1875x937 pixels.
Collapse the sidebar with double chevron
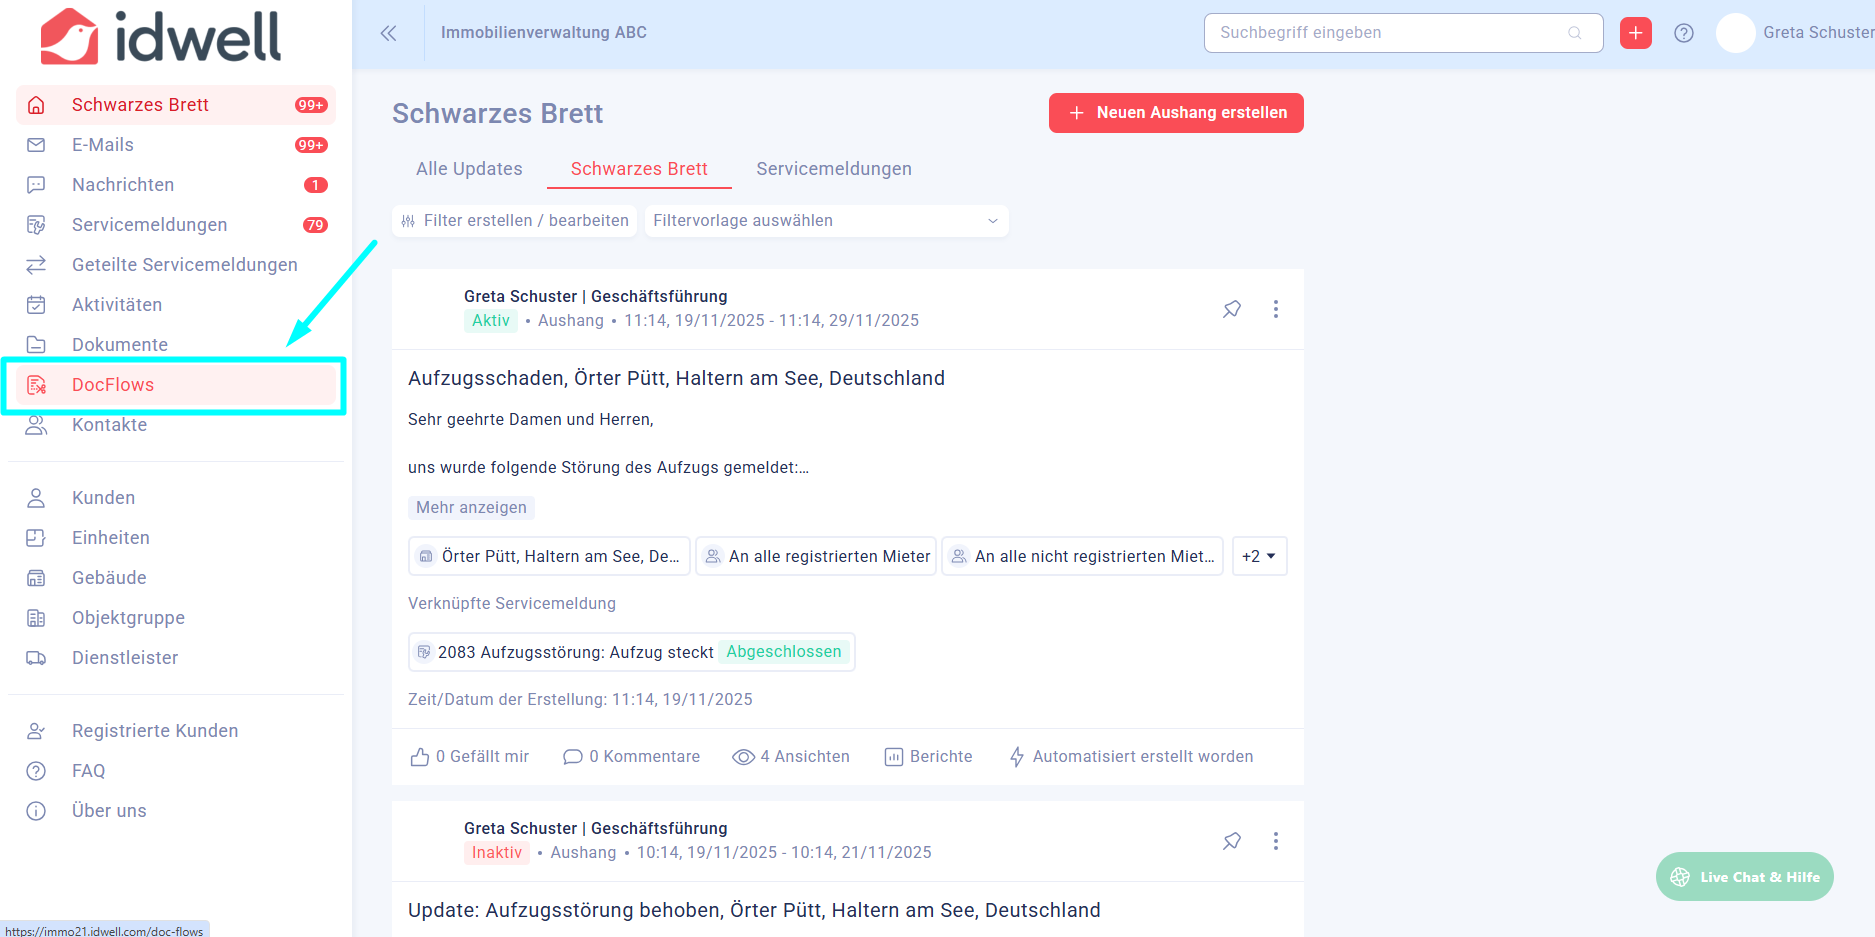[x=388, y=33]
